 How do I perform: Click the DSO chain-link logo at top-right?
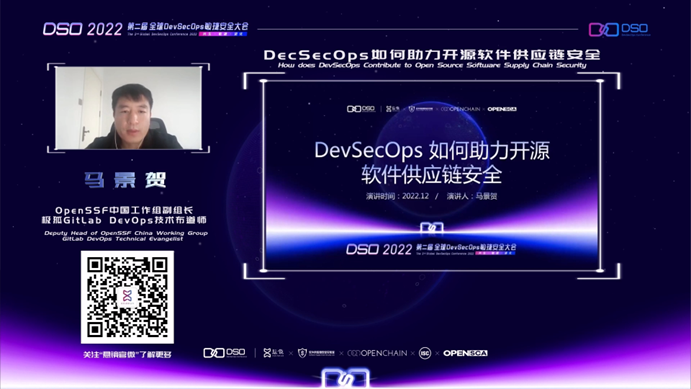(x=619, y=29)
